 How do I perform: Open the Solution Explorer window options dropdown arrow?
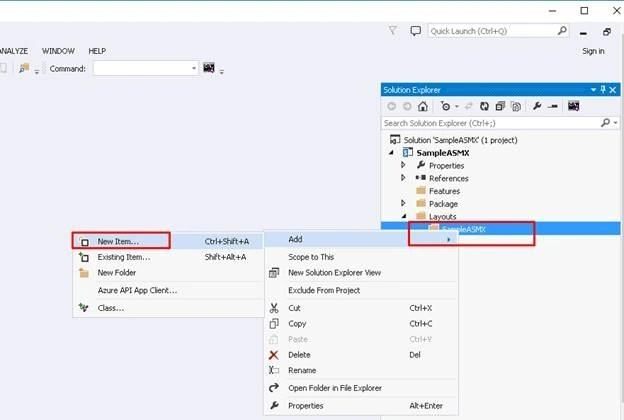pos(593,90)
